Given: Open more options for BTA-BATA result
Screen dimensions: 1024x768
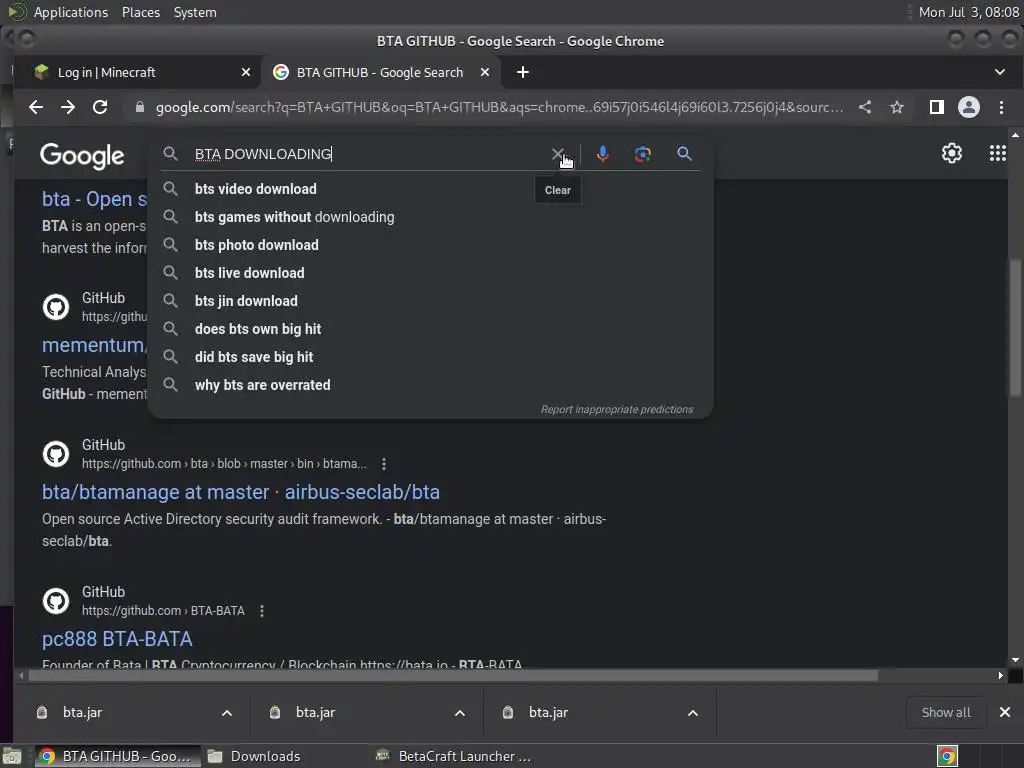Looking at the screenshot, I should coord(262,611).
